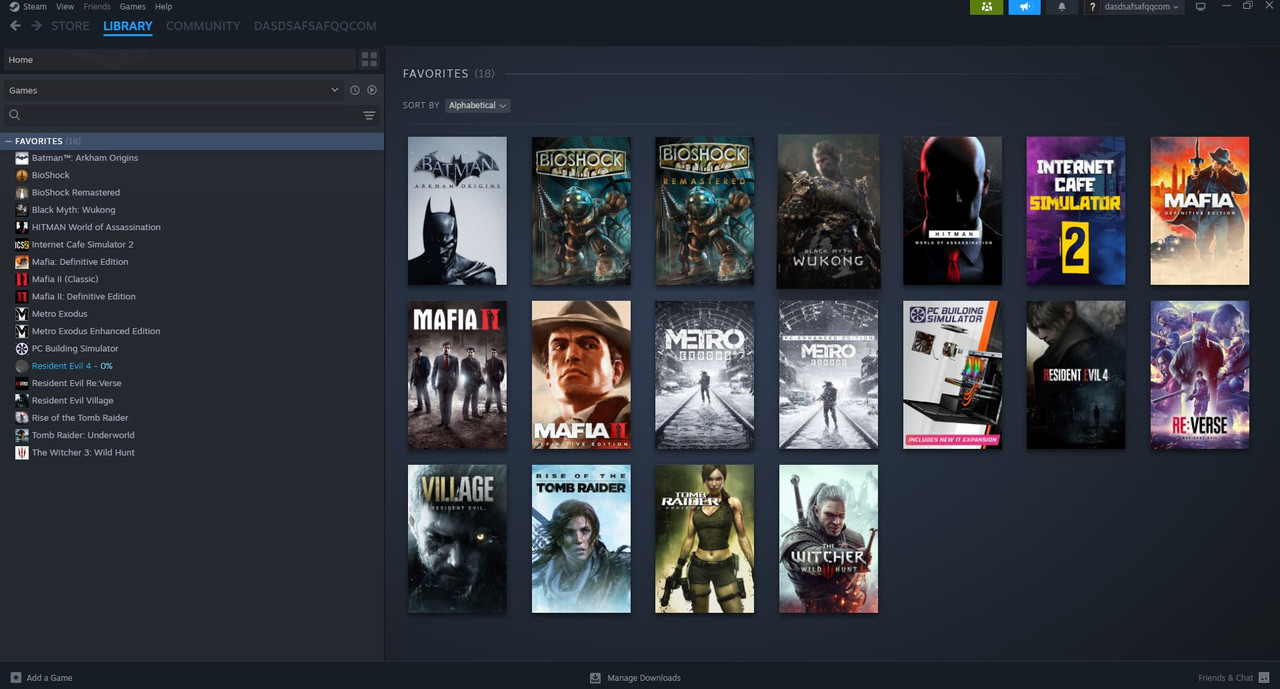Switch to the STORE tab
This screenshot has height=689, width=1280.
tap(70, 26)
